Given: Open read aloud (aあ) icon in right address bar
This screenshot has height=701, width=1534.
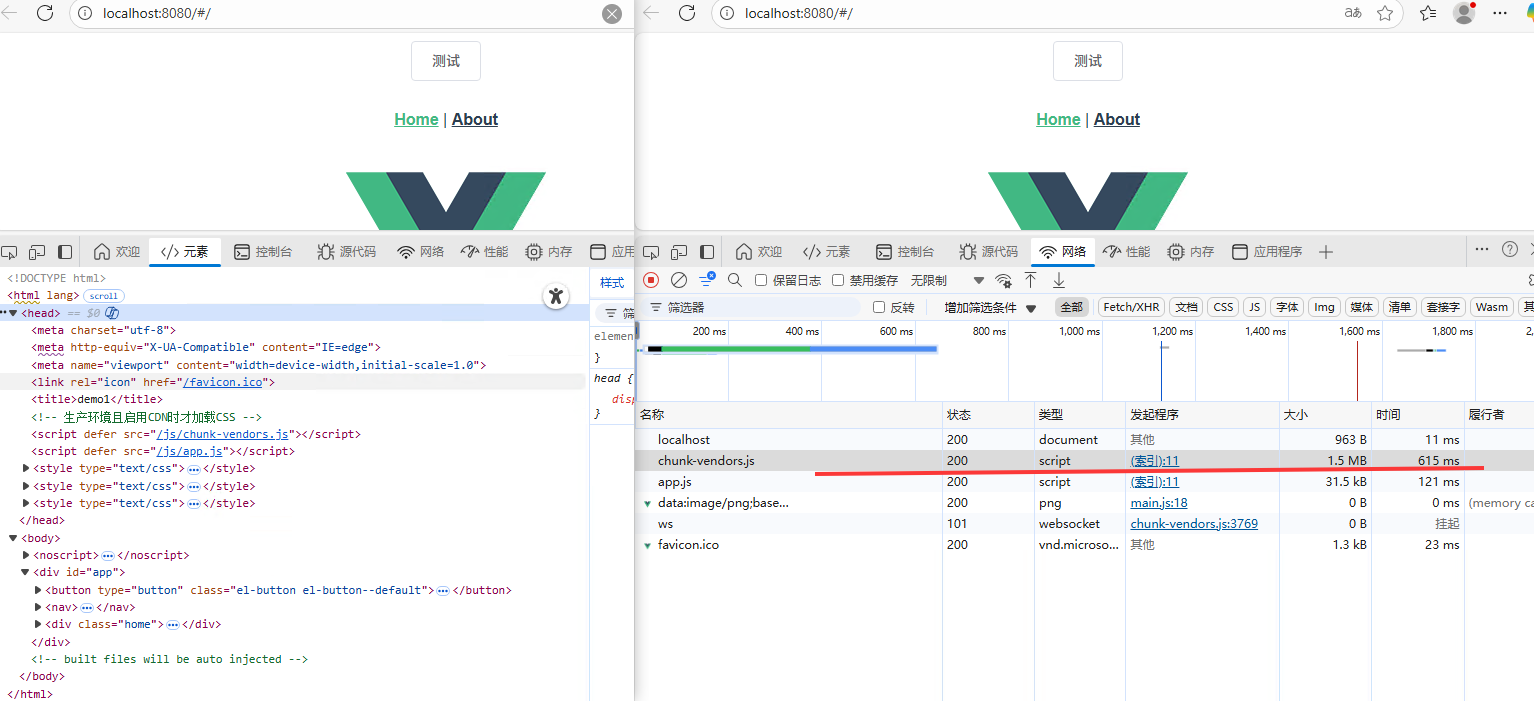Looking at the screenshot, I should [1352, 13].
